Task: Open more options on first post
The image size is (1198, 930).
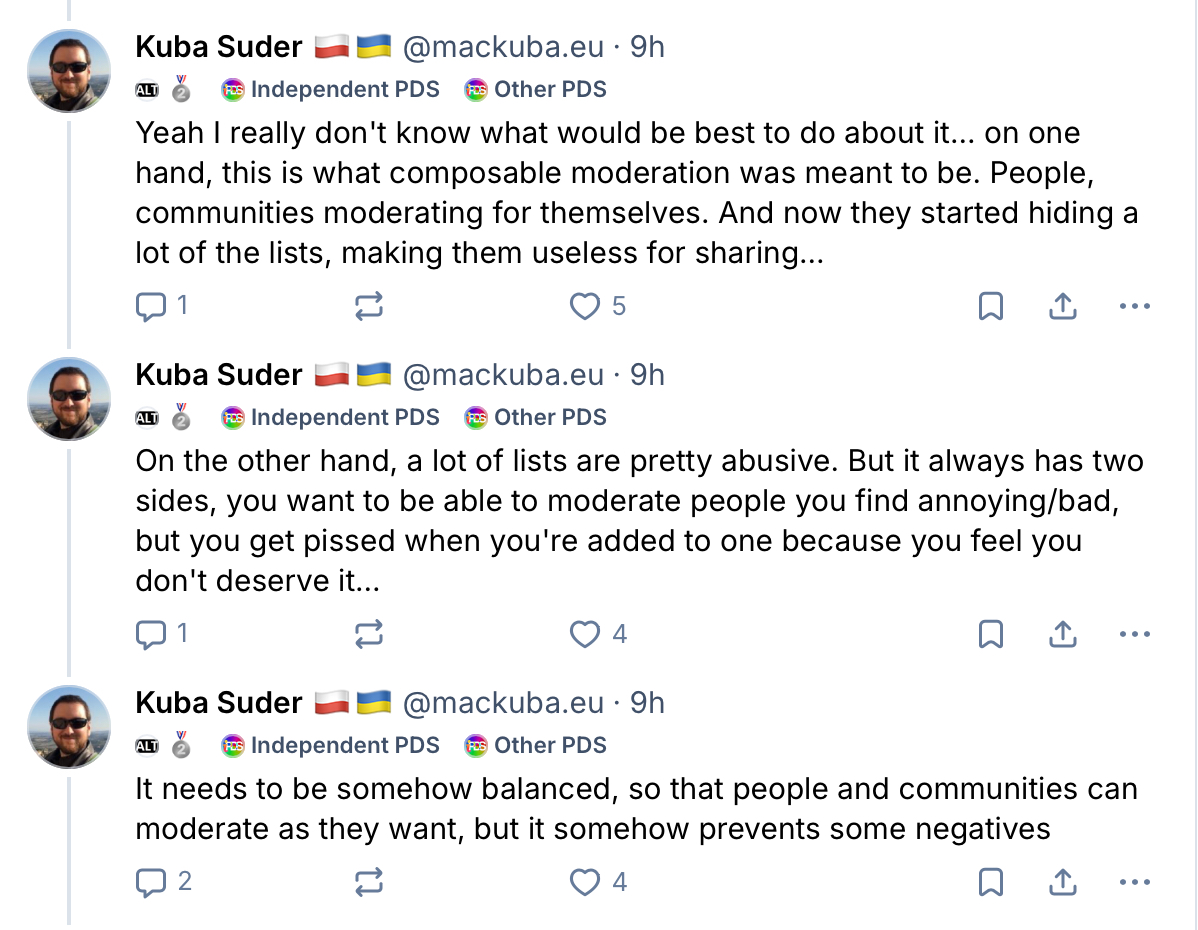Action: (x=1135, y=306)
